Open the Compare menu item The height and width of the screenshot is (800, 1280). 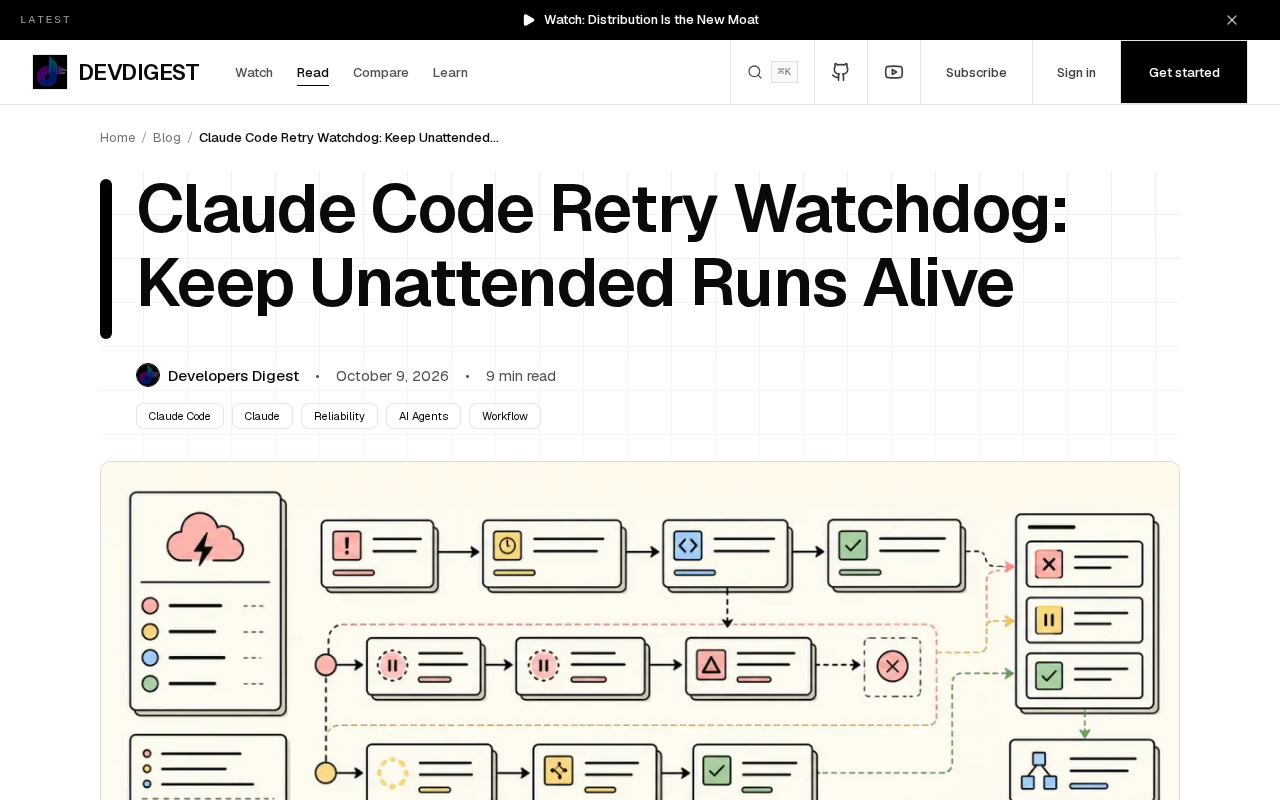(381, 73)
